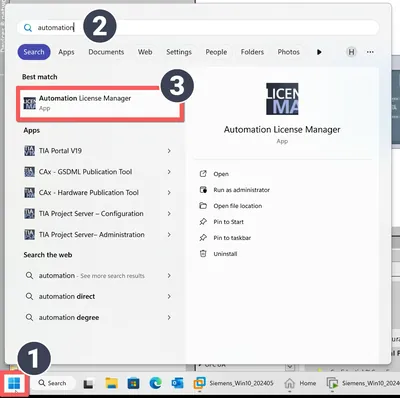
Task: Choose Pin to taskbar
Action: (232, 238)
